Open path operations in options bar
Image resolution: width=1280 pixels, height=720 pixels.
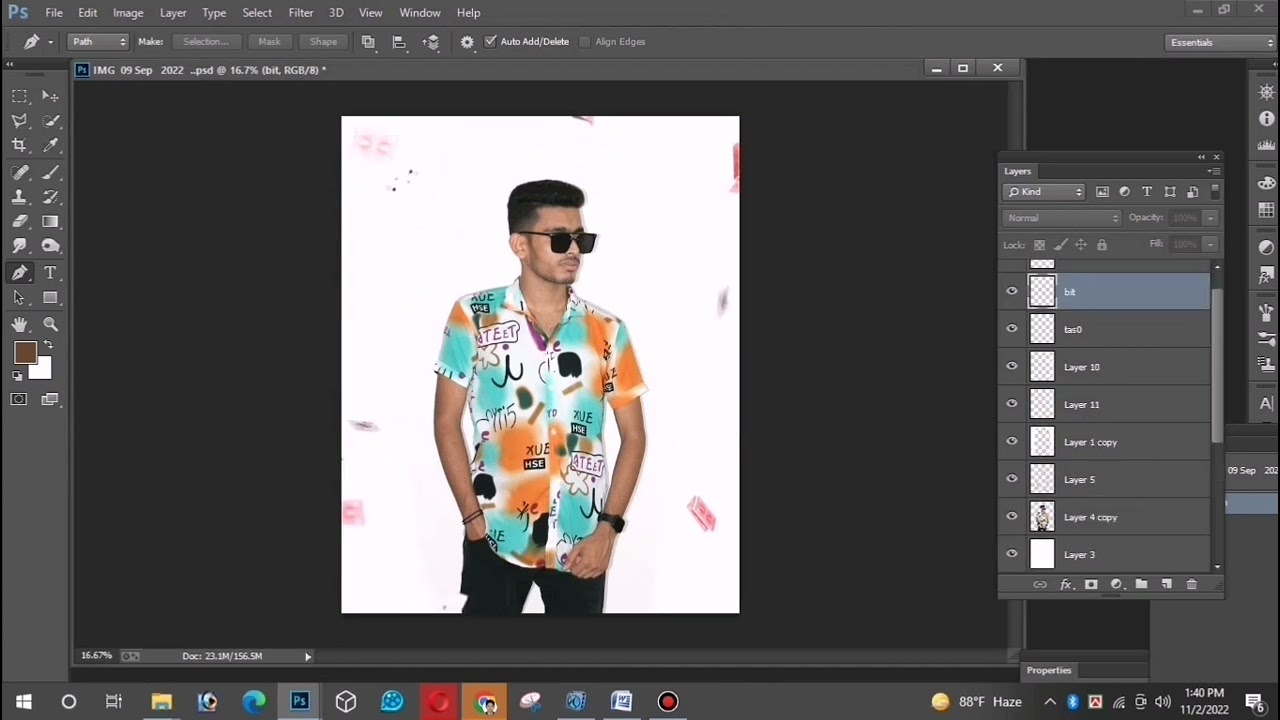368,42
